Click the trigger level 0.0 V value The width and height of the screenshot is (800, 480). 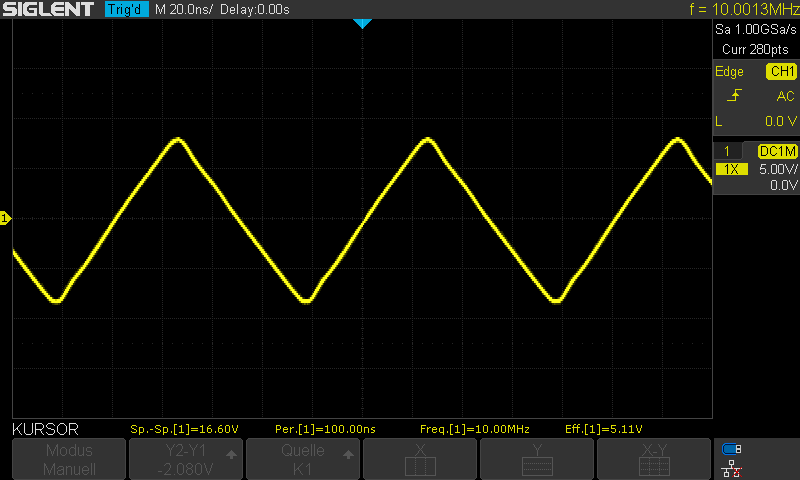pyautogui.click(x=781, y=121)
